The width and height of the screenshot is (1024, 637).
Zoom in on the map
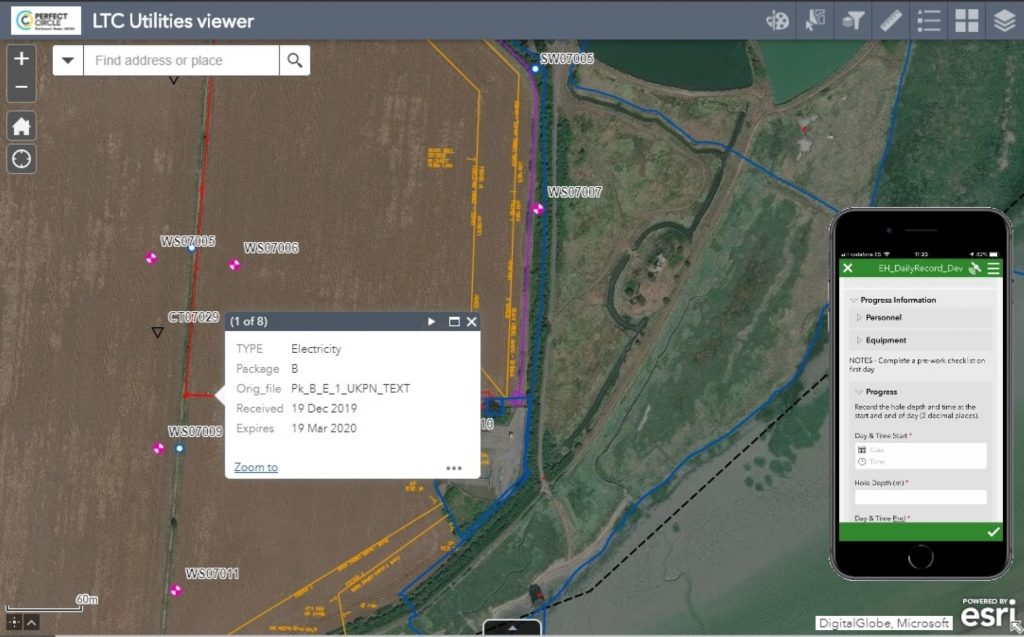pyautogui.click(x=21, y=58)
